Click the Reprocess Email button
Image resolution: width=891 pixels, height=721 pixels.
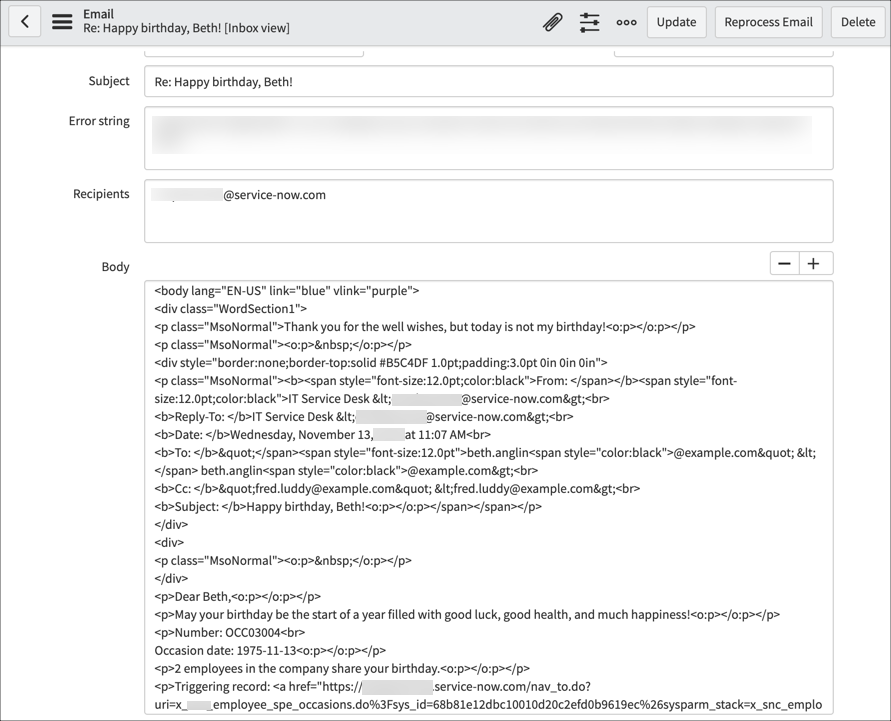768,21
